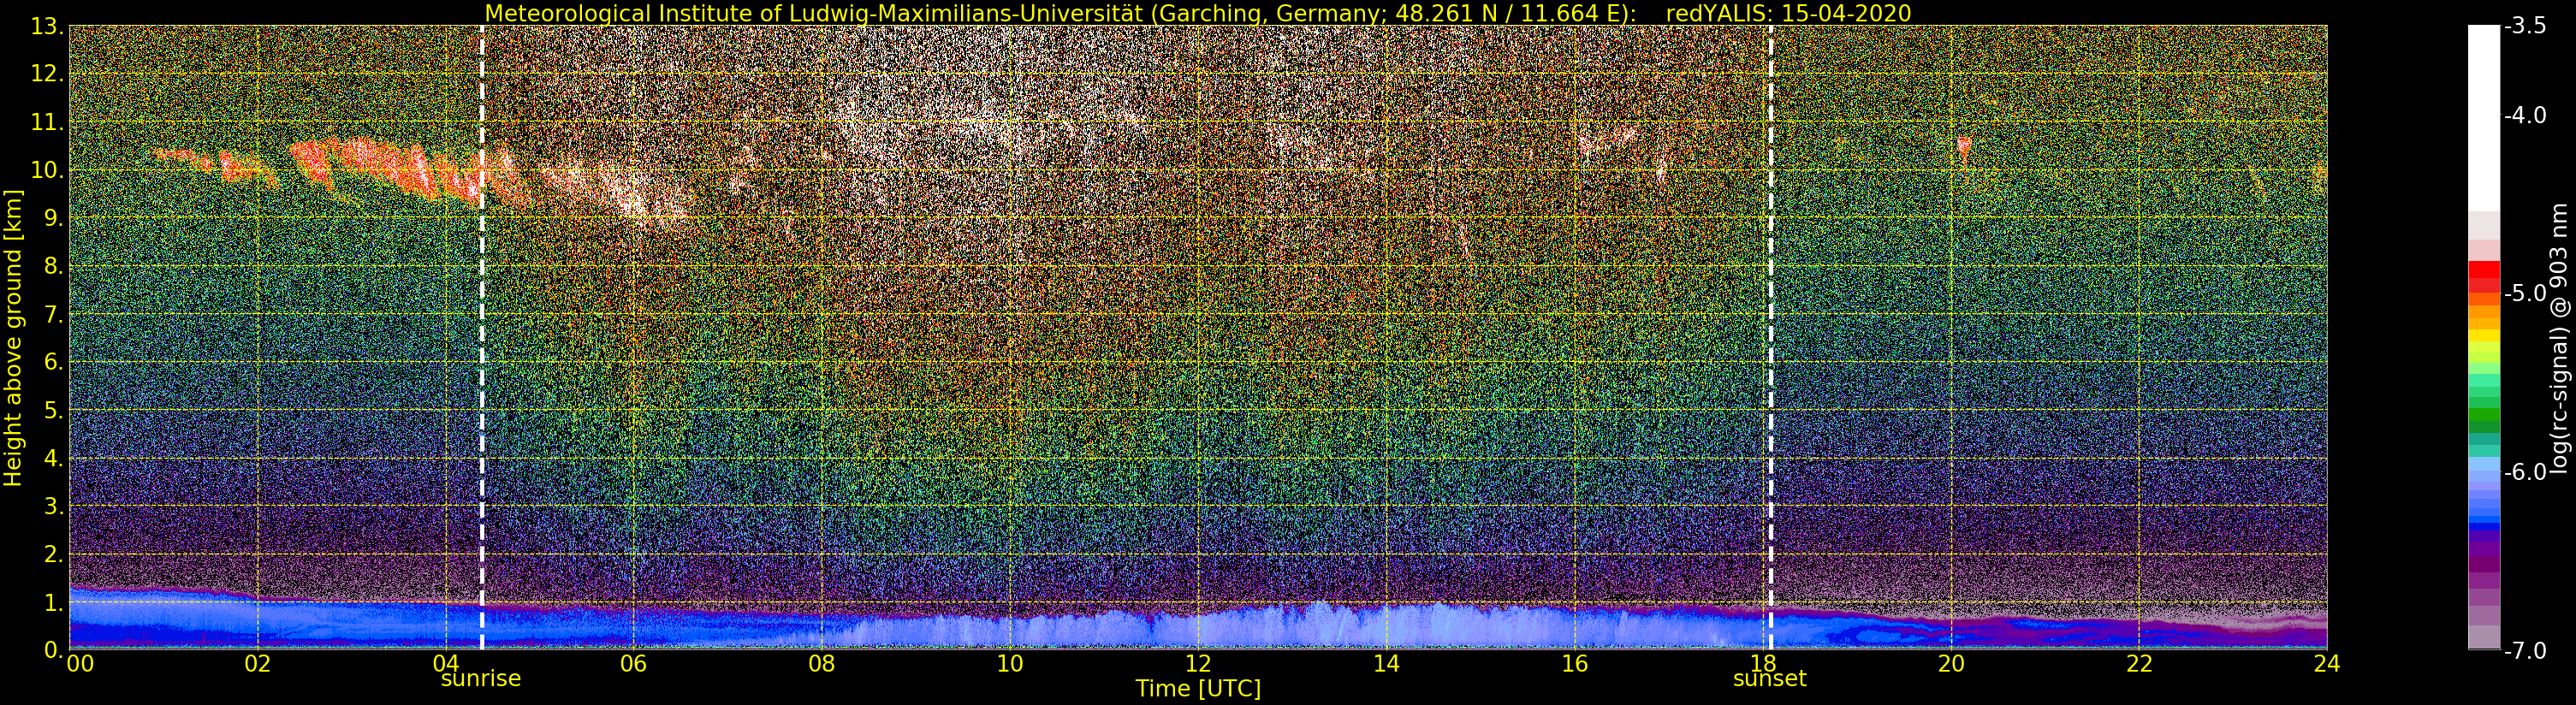Click the '14' time tick label

(x=1386, y=664)
